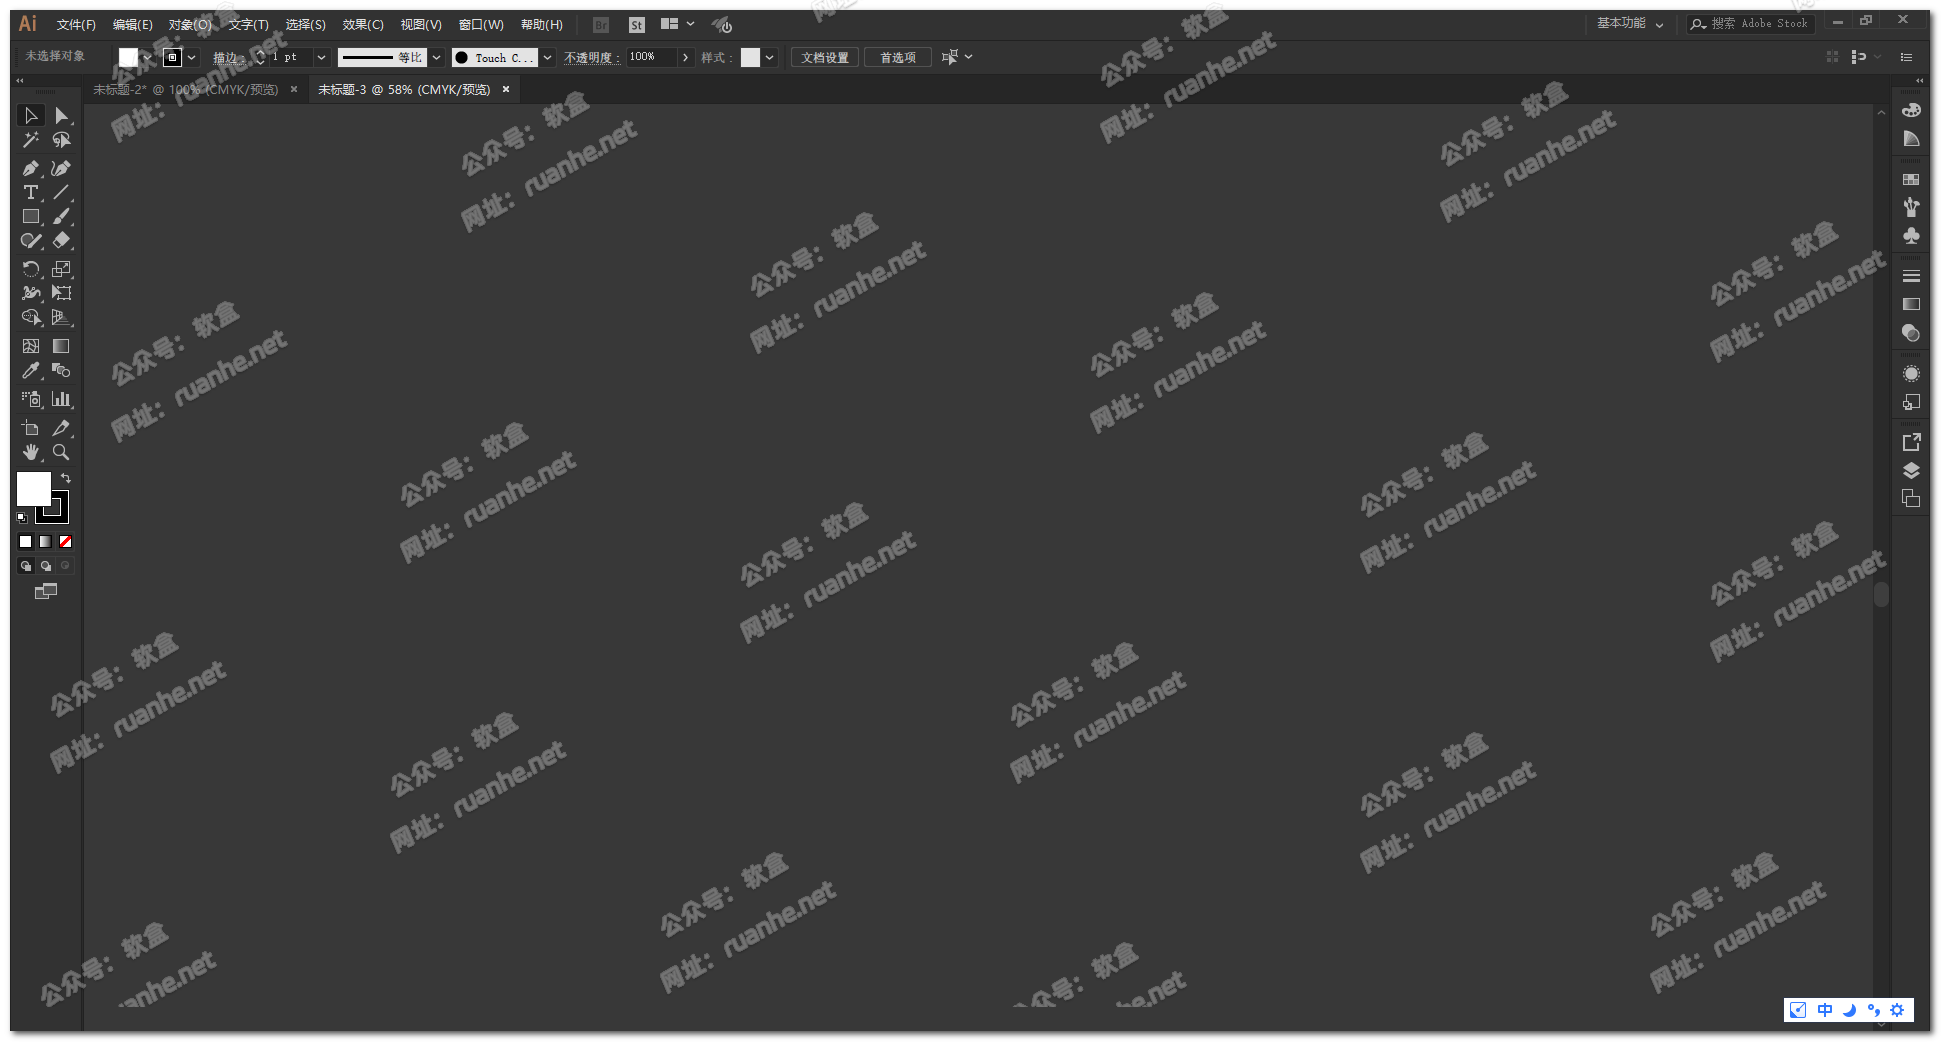Select the Type tool
This screenshot has width=1941, height=1042.
30,192
